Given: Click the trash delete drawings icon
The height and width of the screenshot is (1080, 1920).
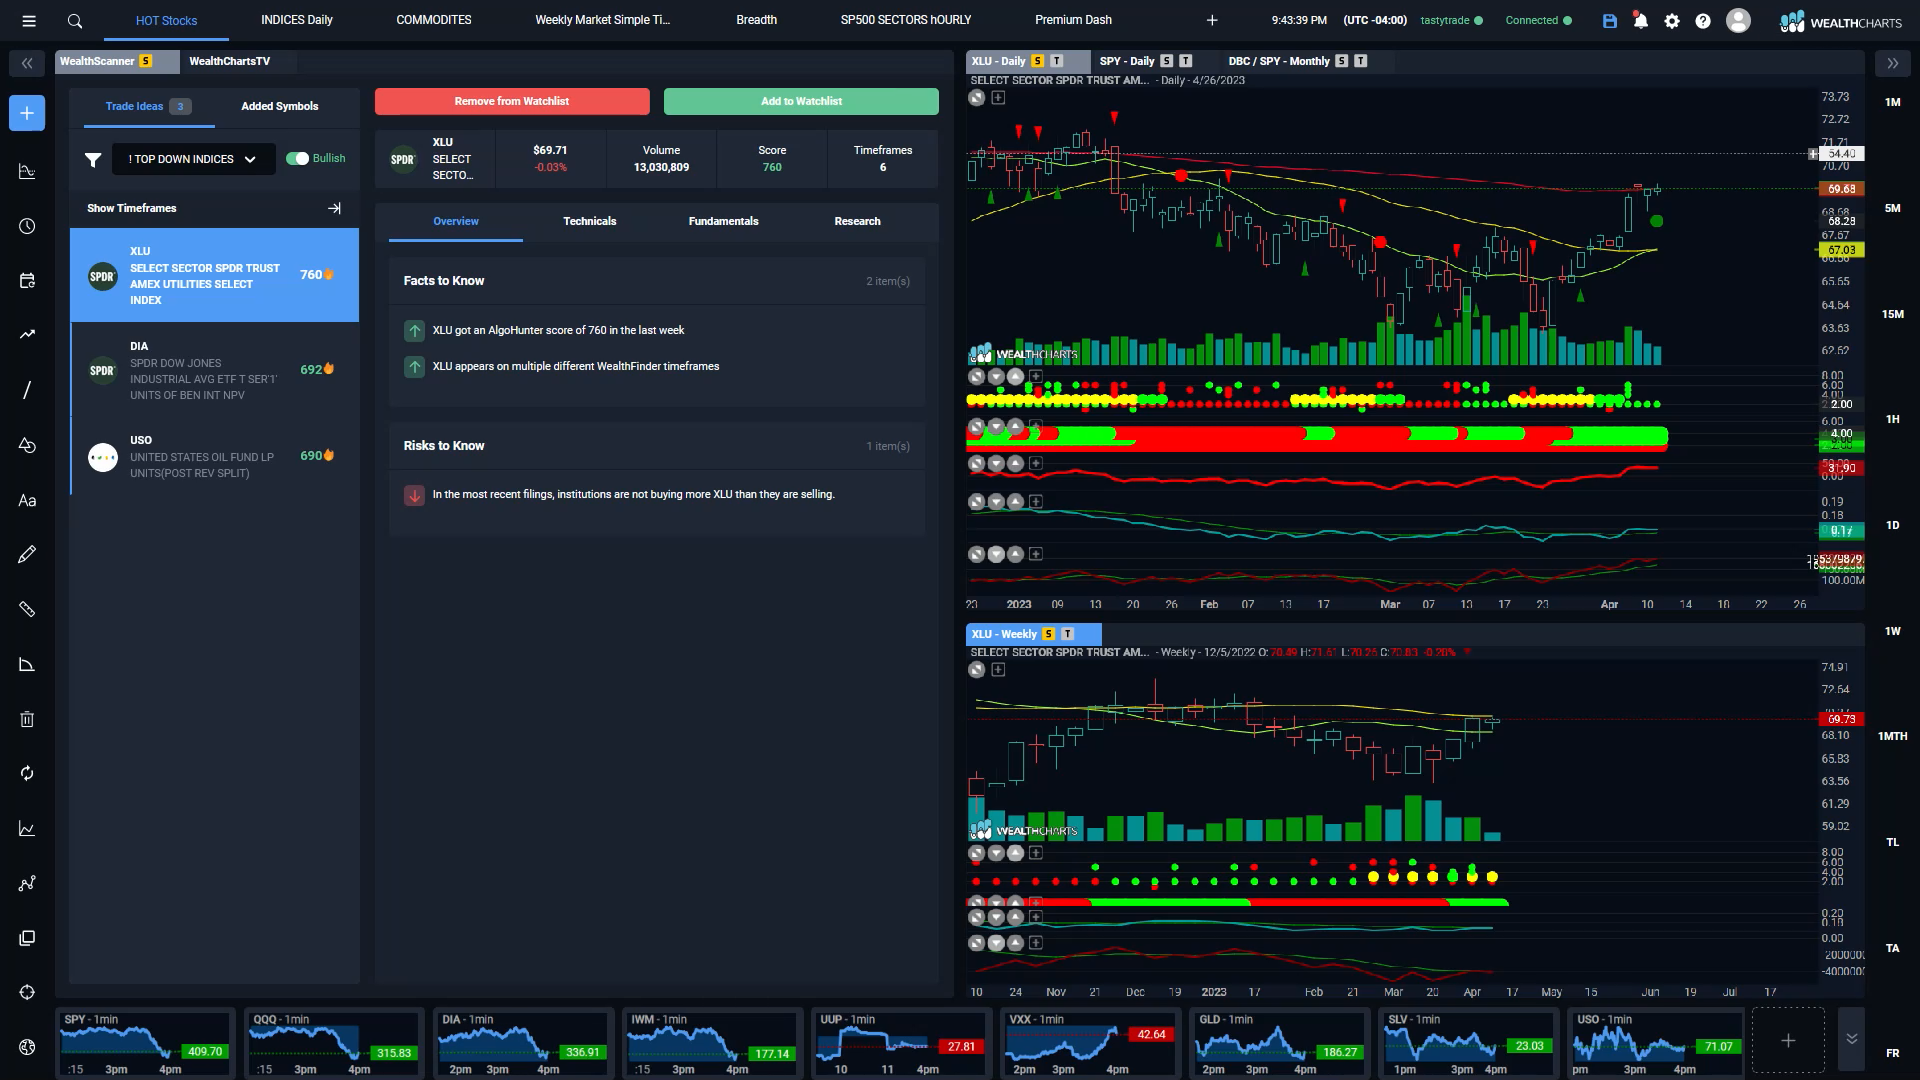Looking at the screenshot, I should point(27,719).
